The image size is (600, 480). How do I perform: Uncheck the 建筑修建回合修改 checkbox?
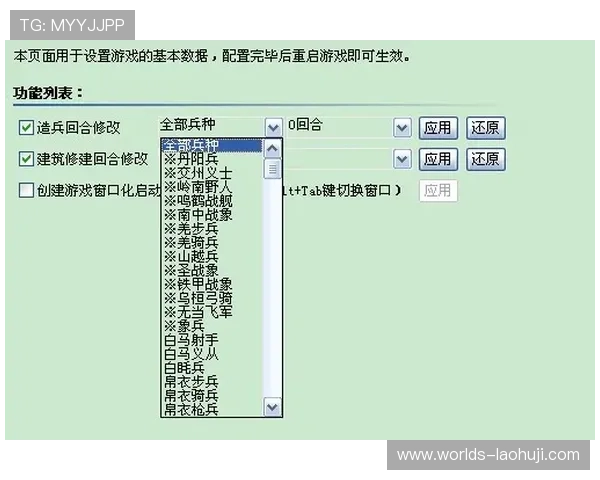point(26,158)
